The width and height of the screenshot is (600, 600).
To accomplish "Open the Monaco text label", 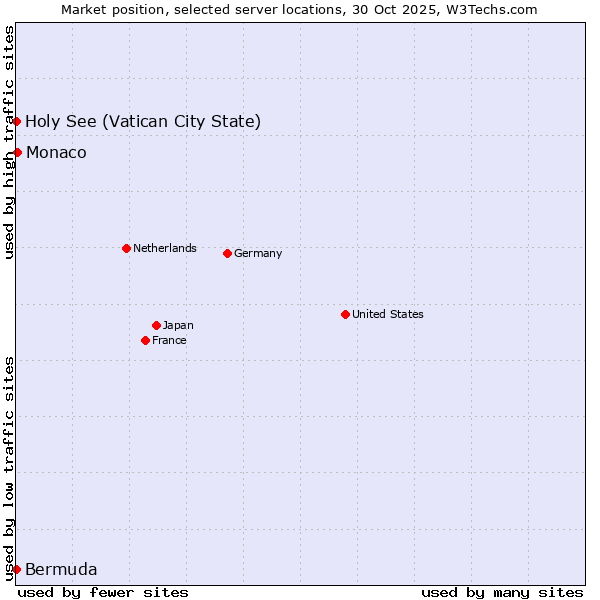I will pyautogui.click(x=56, y=153).
